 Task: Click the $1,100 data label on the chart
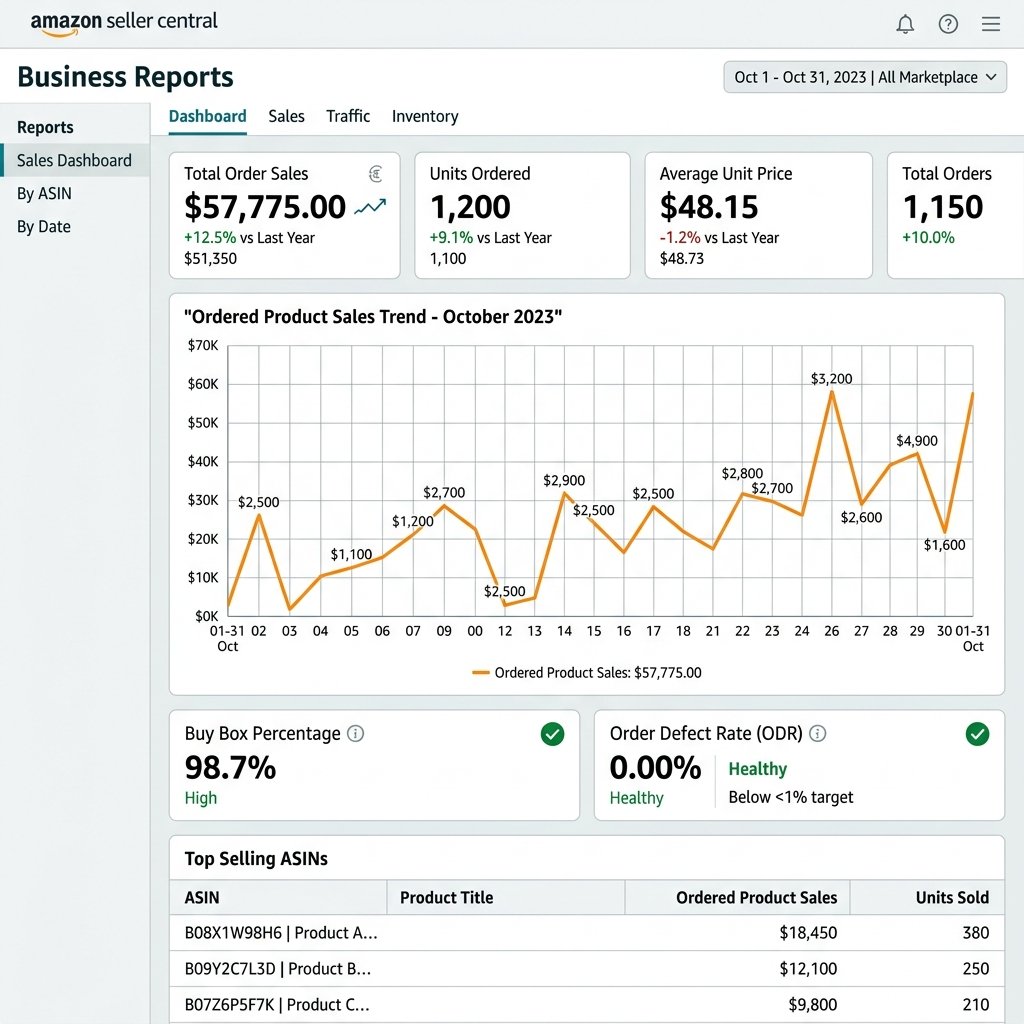click(x=351, y=554)
